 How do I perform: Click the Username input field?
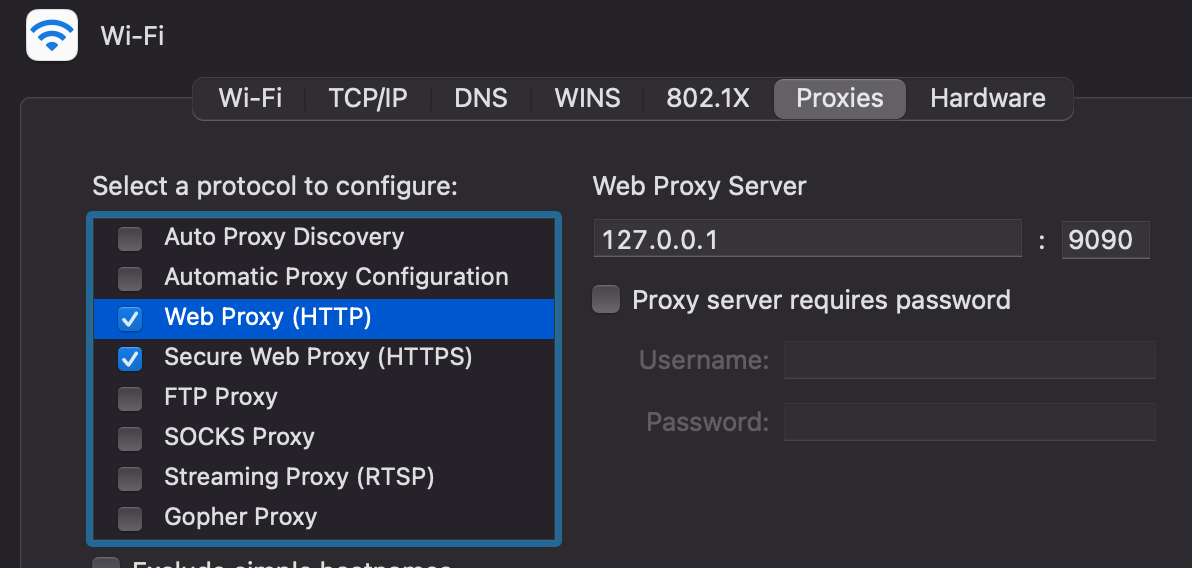tap(969, 360)
